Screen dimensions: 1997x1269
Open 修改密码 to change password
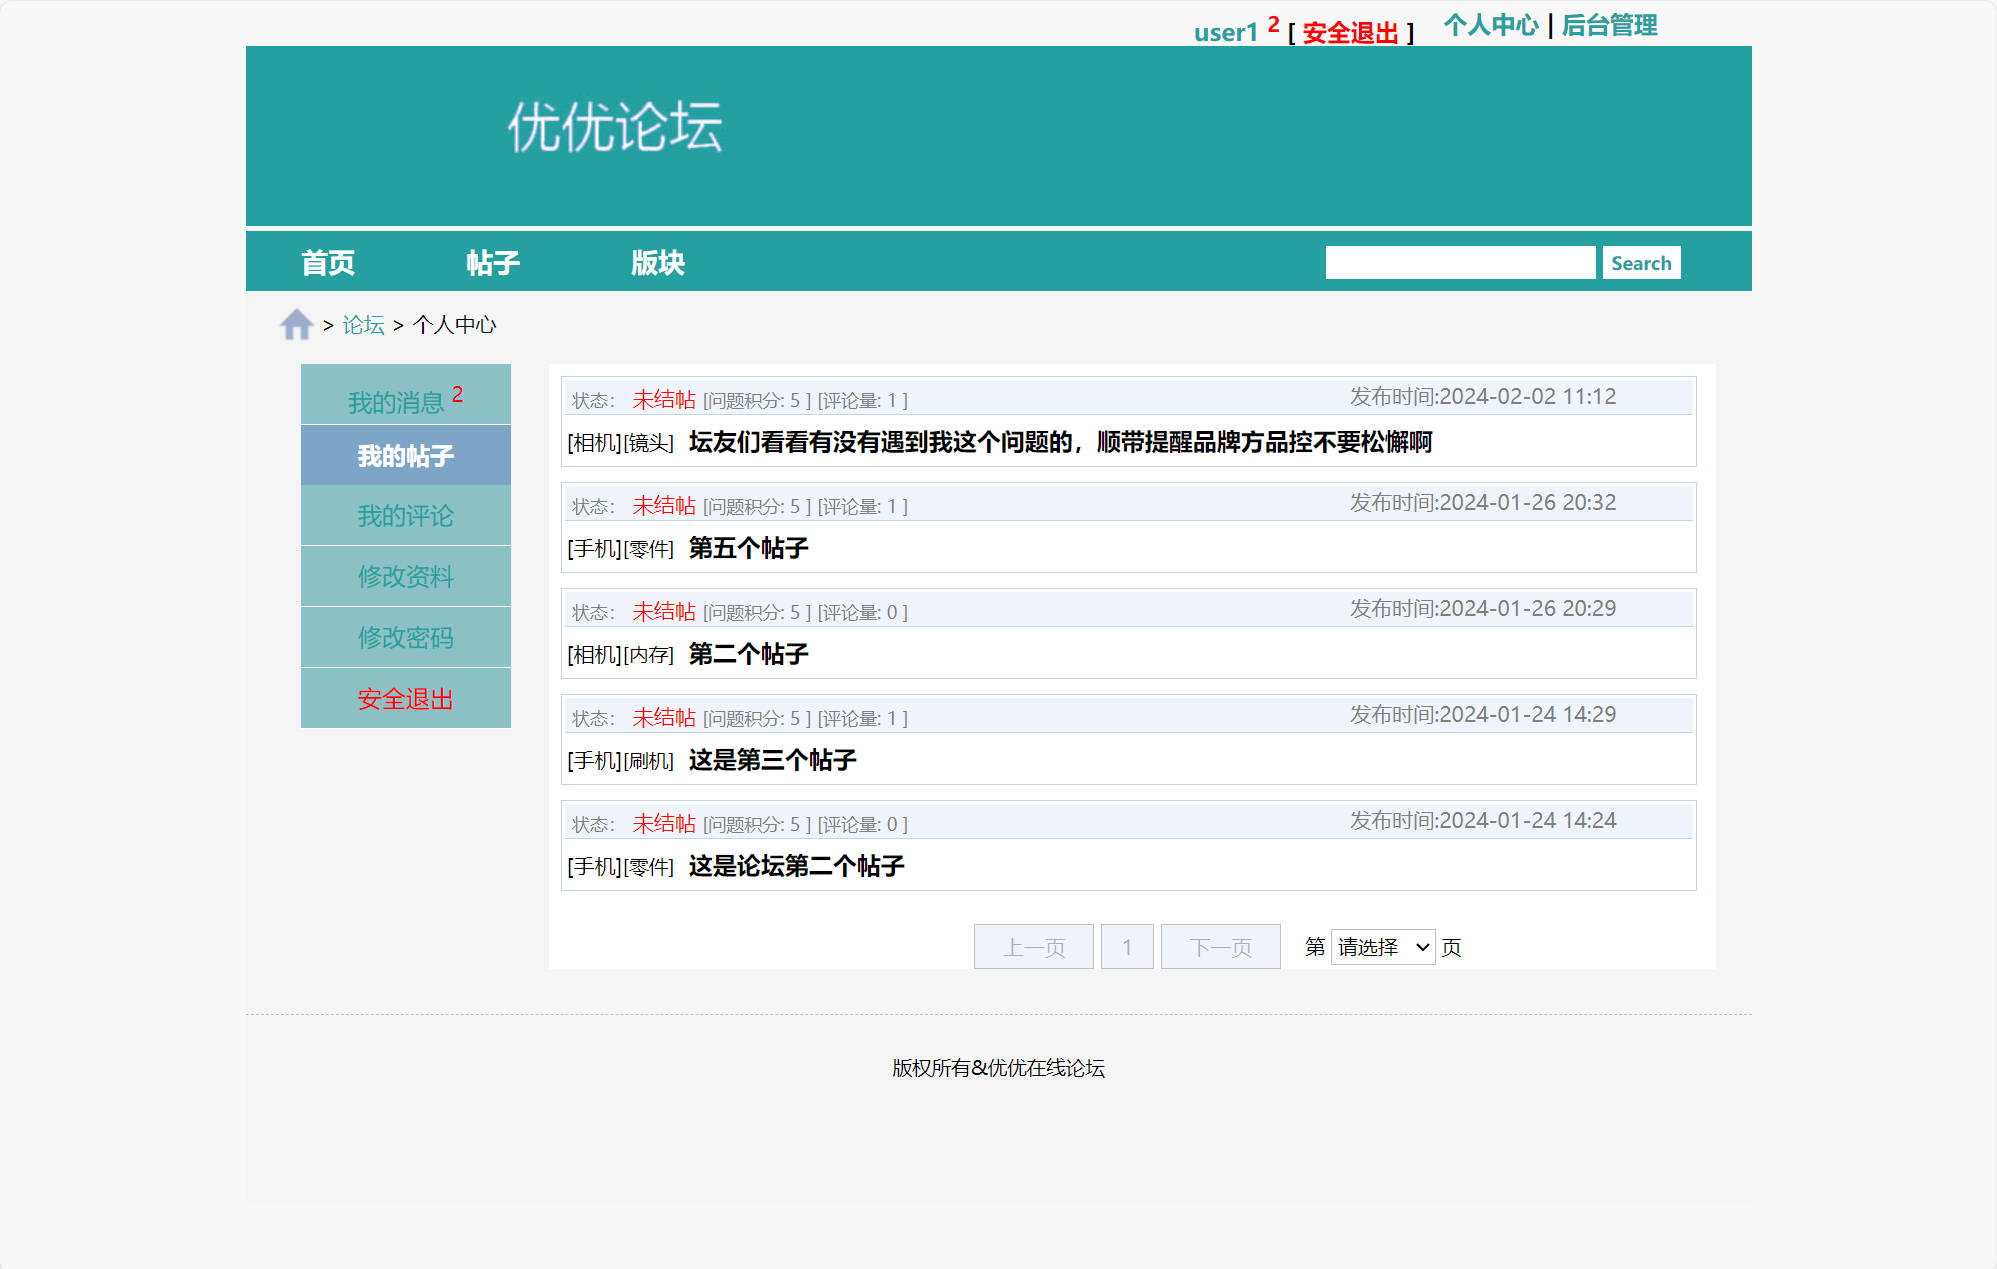pos(405,637)
